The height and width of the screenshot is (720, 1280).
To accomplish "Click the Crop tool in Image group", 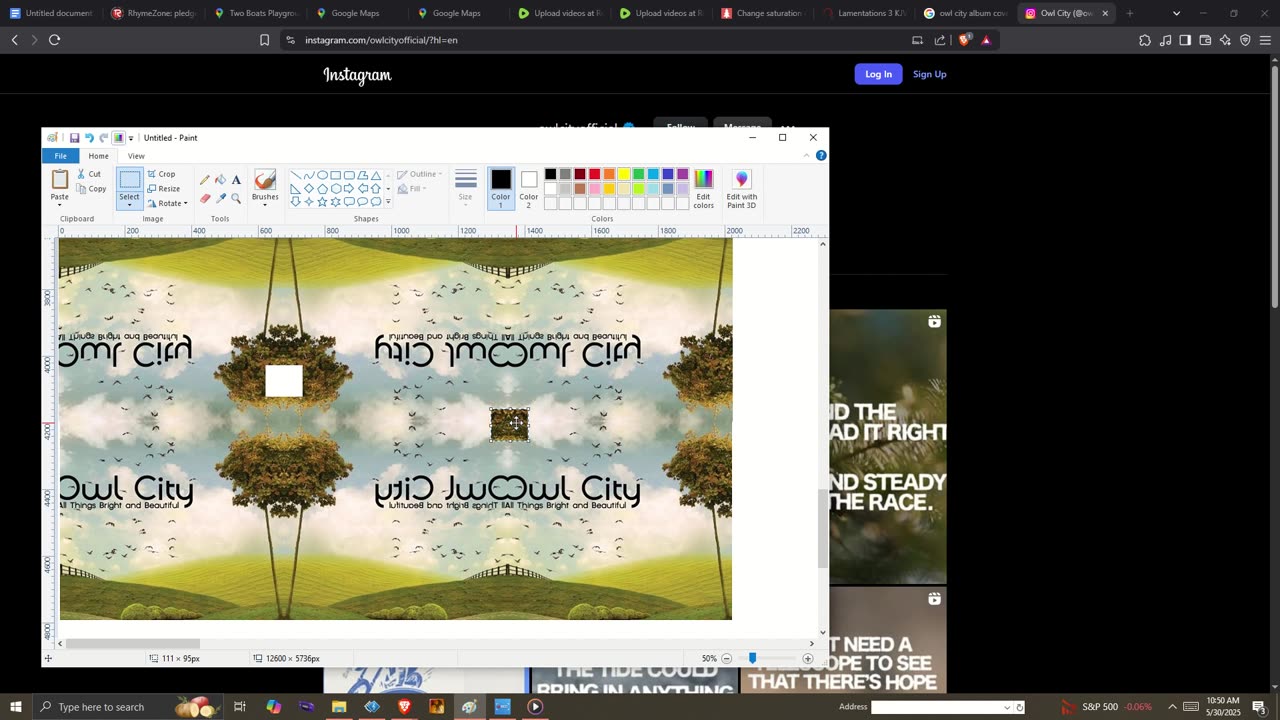I will (x=162, y=174).
